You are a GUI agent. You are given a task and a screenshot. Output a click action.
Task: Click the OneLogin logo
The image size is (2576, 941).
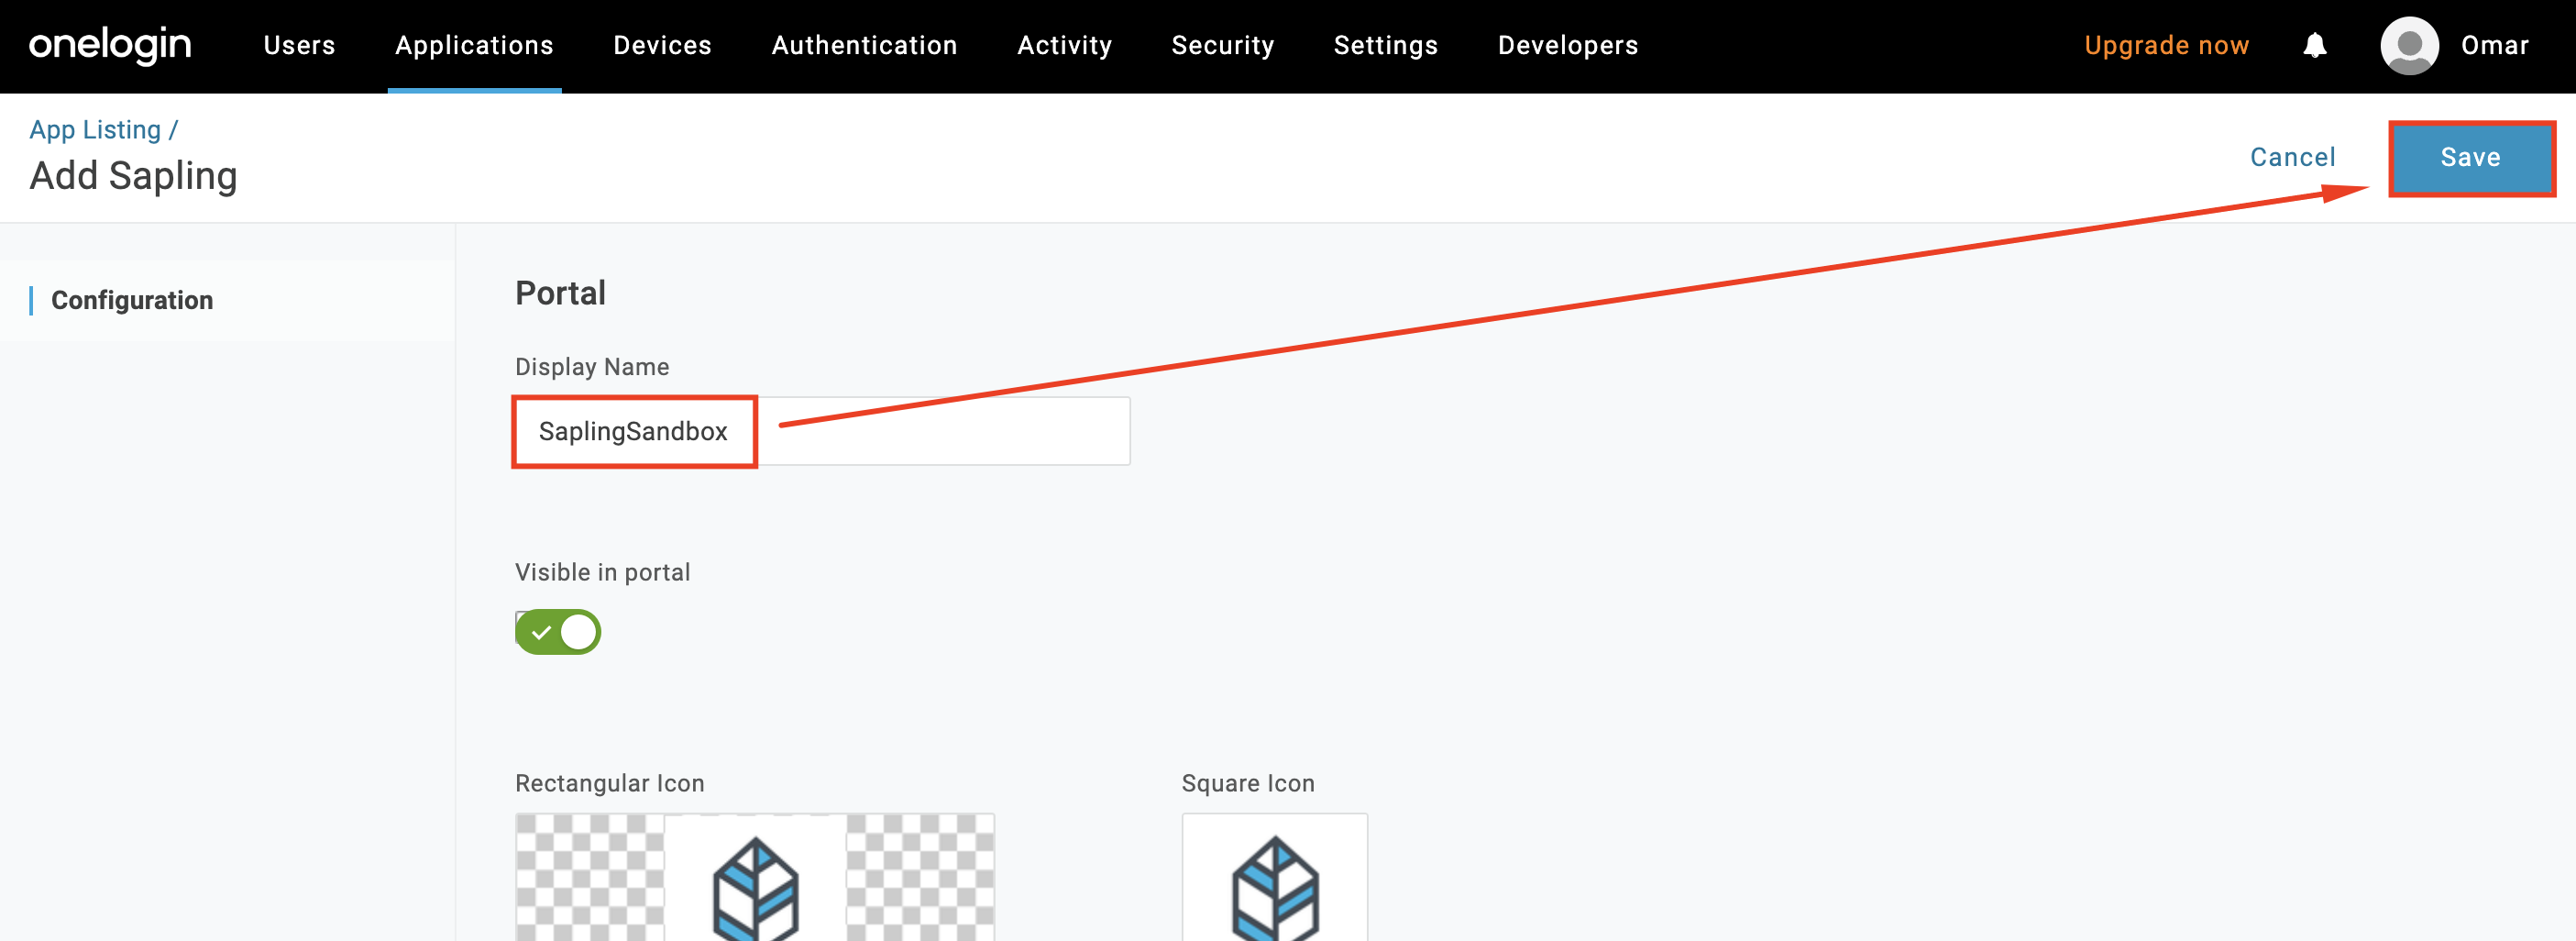tap(110, 45)
